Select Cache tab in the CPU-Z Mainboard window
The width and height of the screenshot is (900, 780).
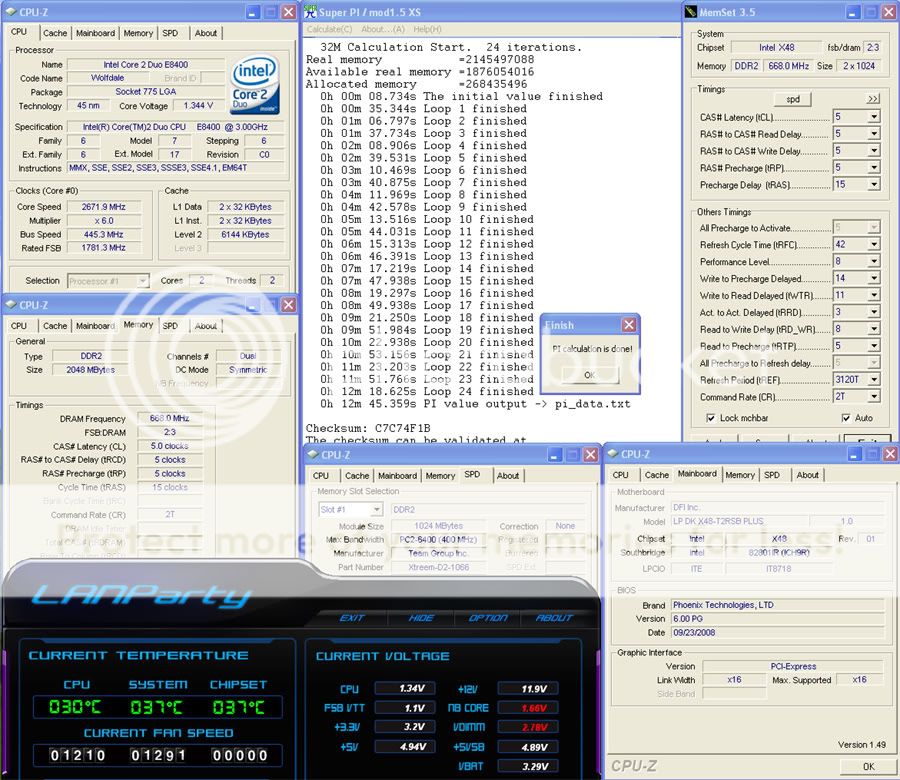click(657, 475)
